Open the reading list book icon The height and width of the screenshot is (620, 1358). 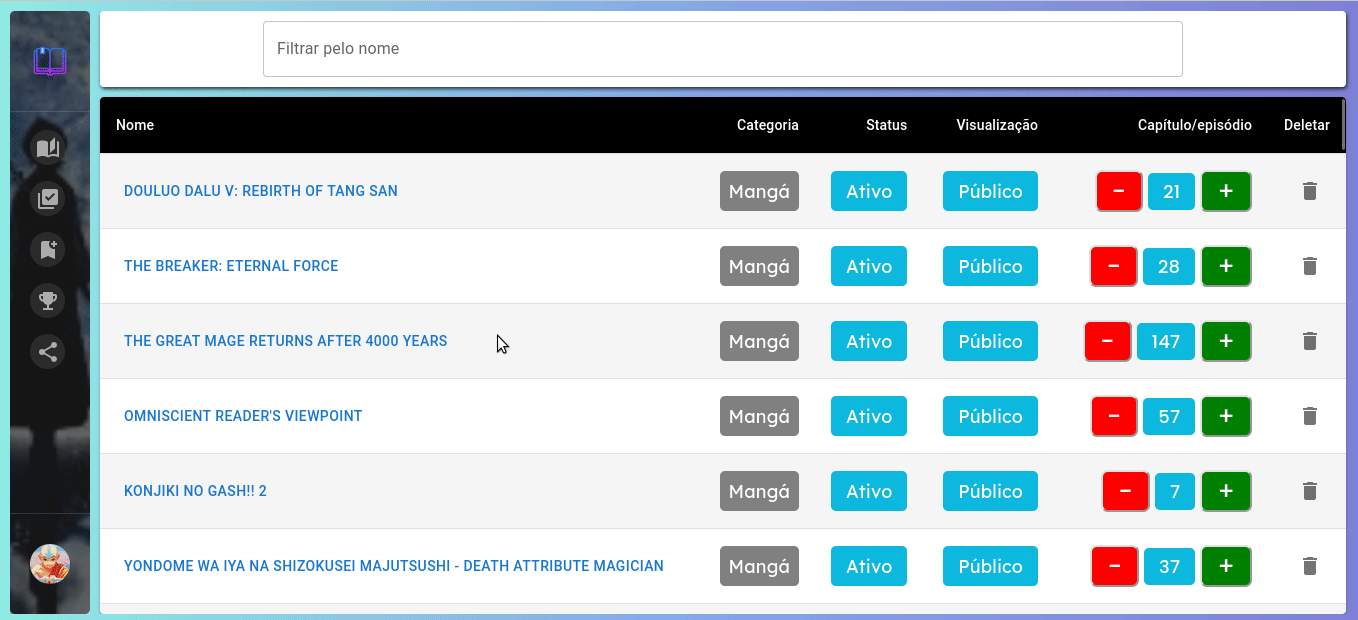click(48, 149)
